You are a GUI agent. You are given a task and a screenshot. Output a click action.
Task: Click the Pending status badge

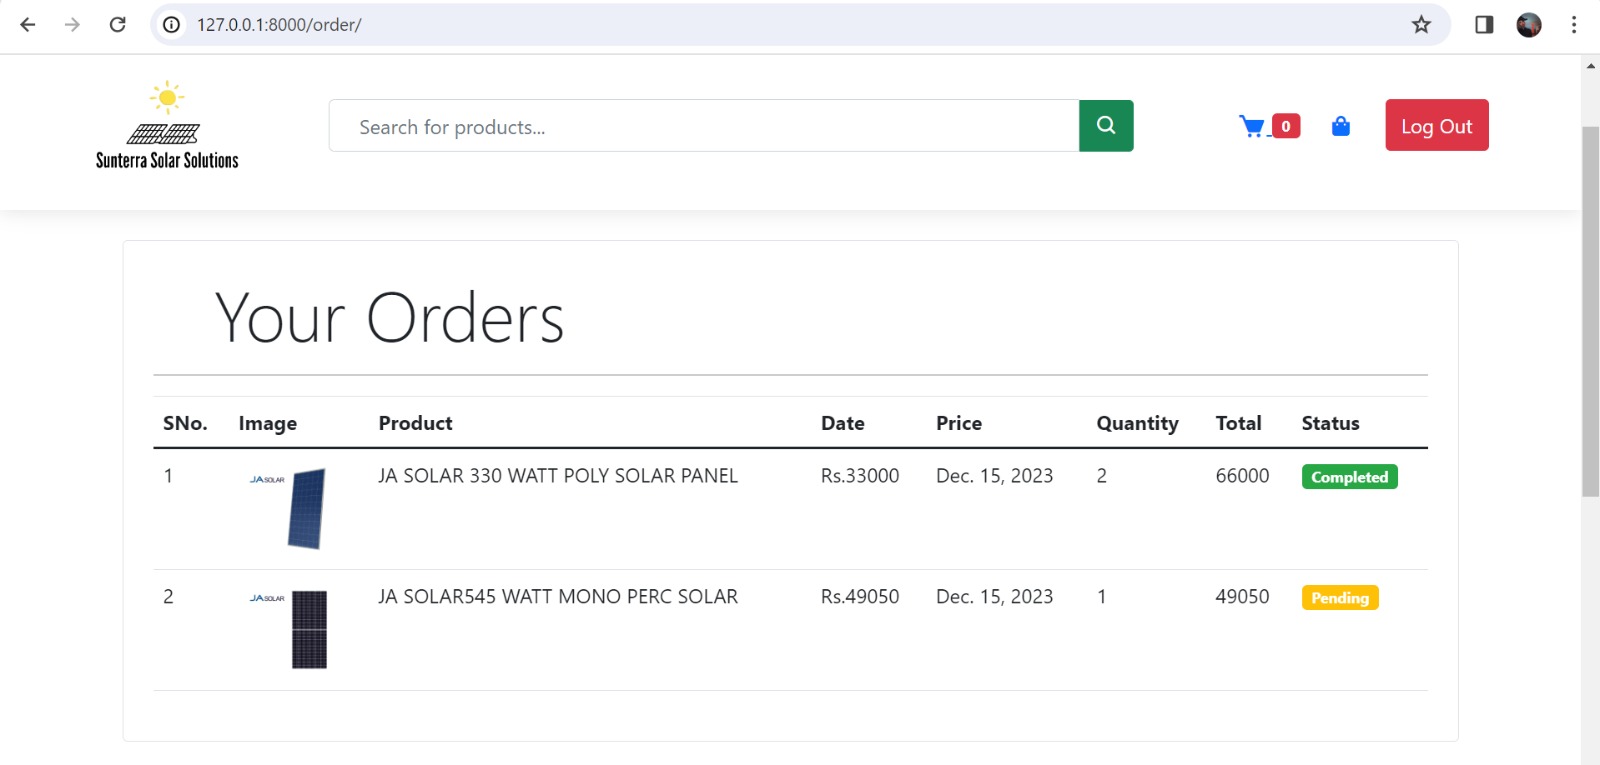pyautogui.click(x=1340, y=598)
